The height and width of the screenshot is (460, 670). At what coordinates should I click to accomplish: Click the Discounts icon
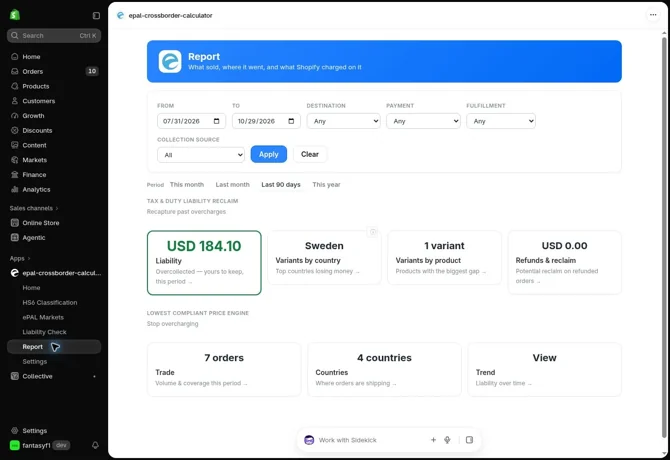(x=15, y=130)
